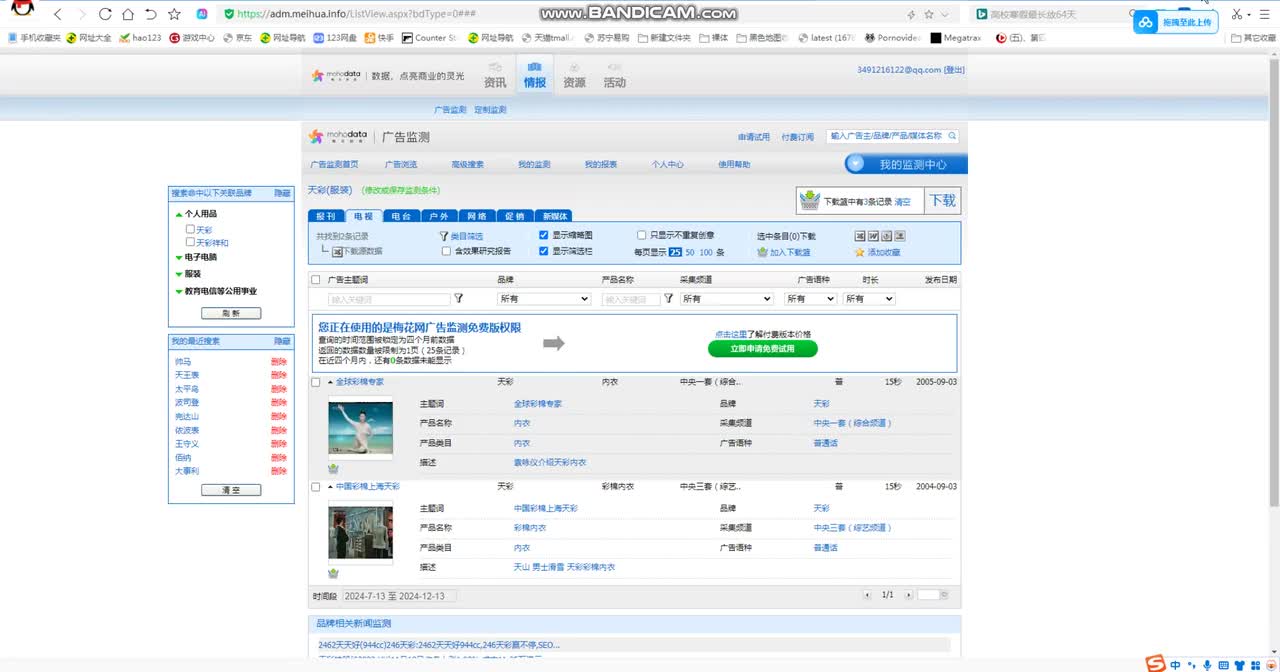Click the second export-format icon above 添加收藏
This screenshot has width=1280, height=672.
pyautogui.click(x=873, y=236)
